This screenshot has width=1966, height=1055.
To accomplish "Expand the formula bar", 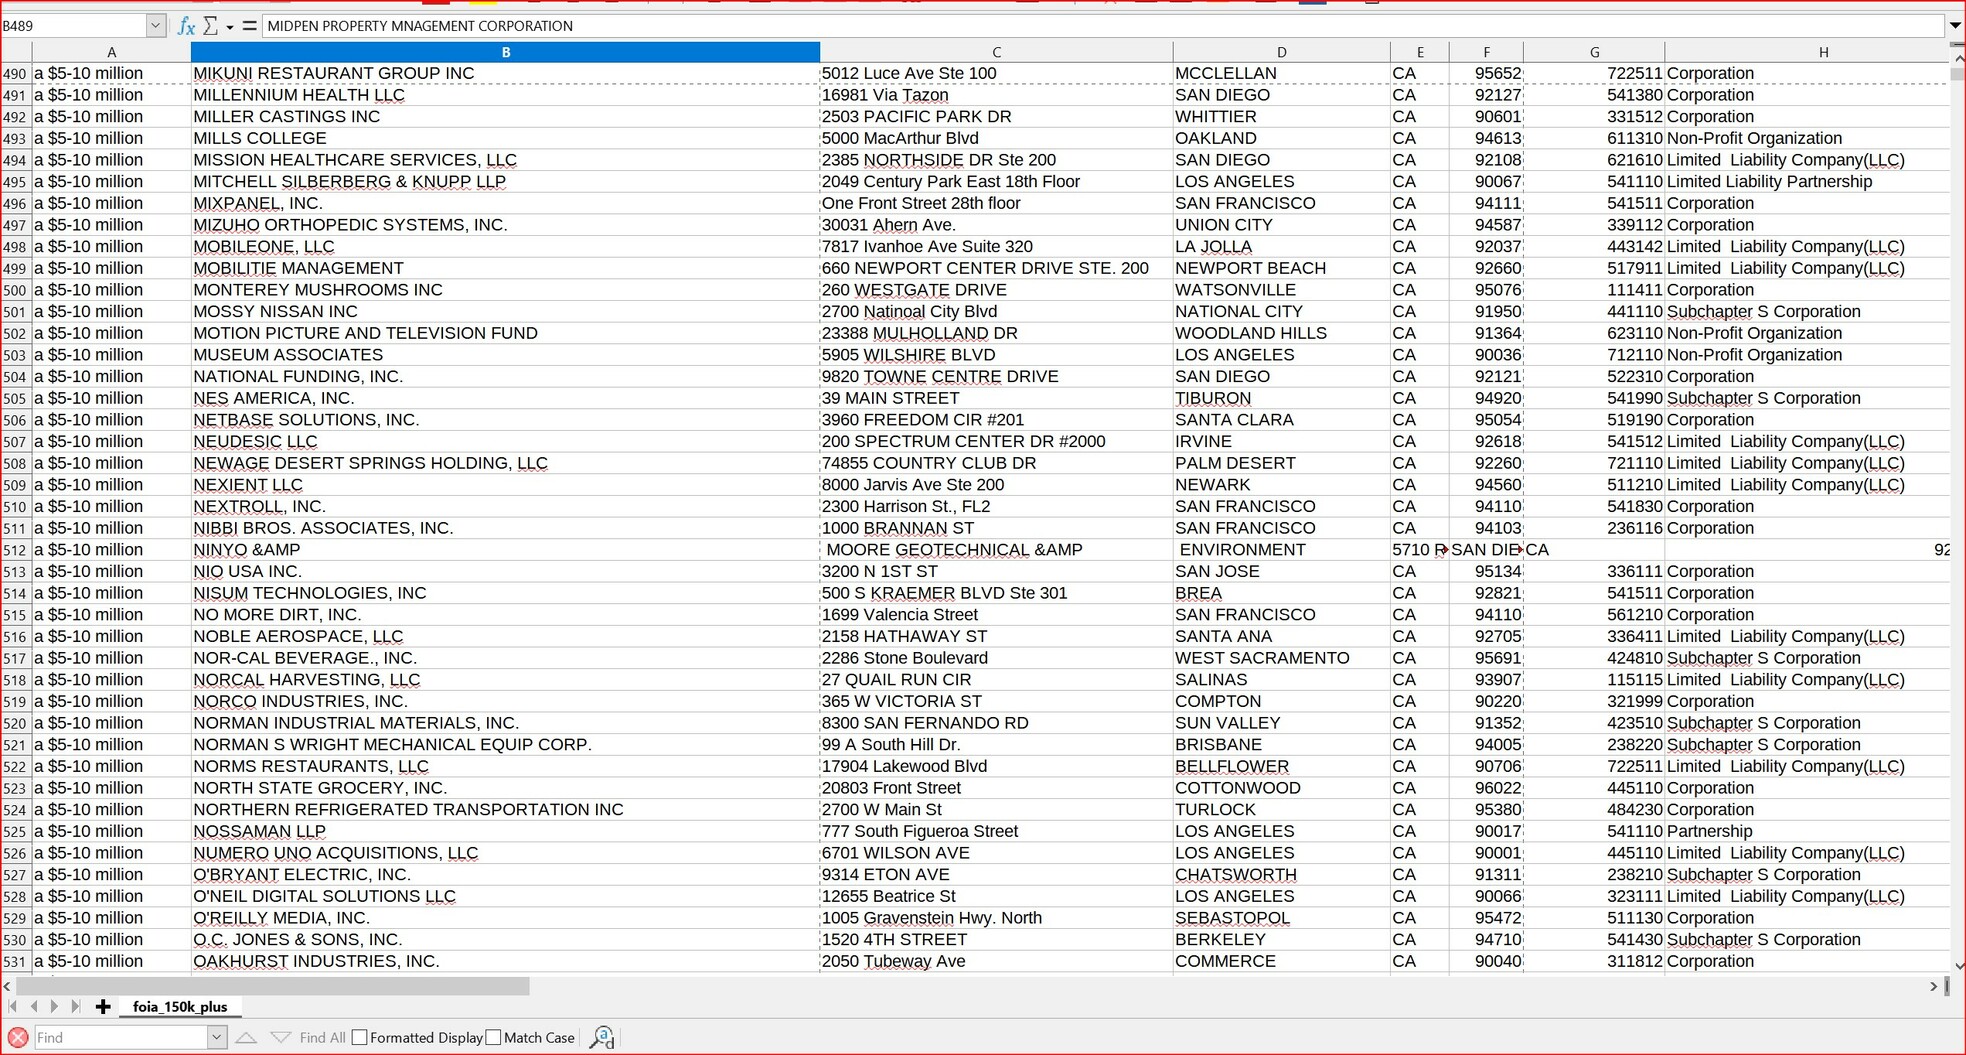I will point(1954,26).
